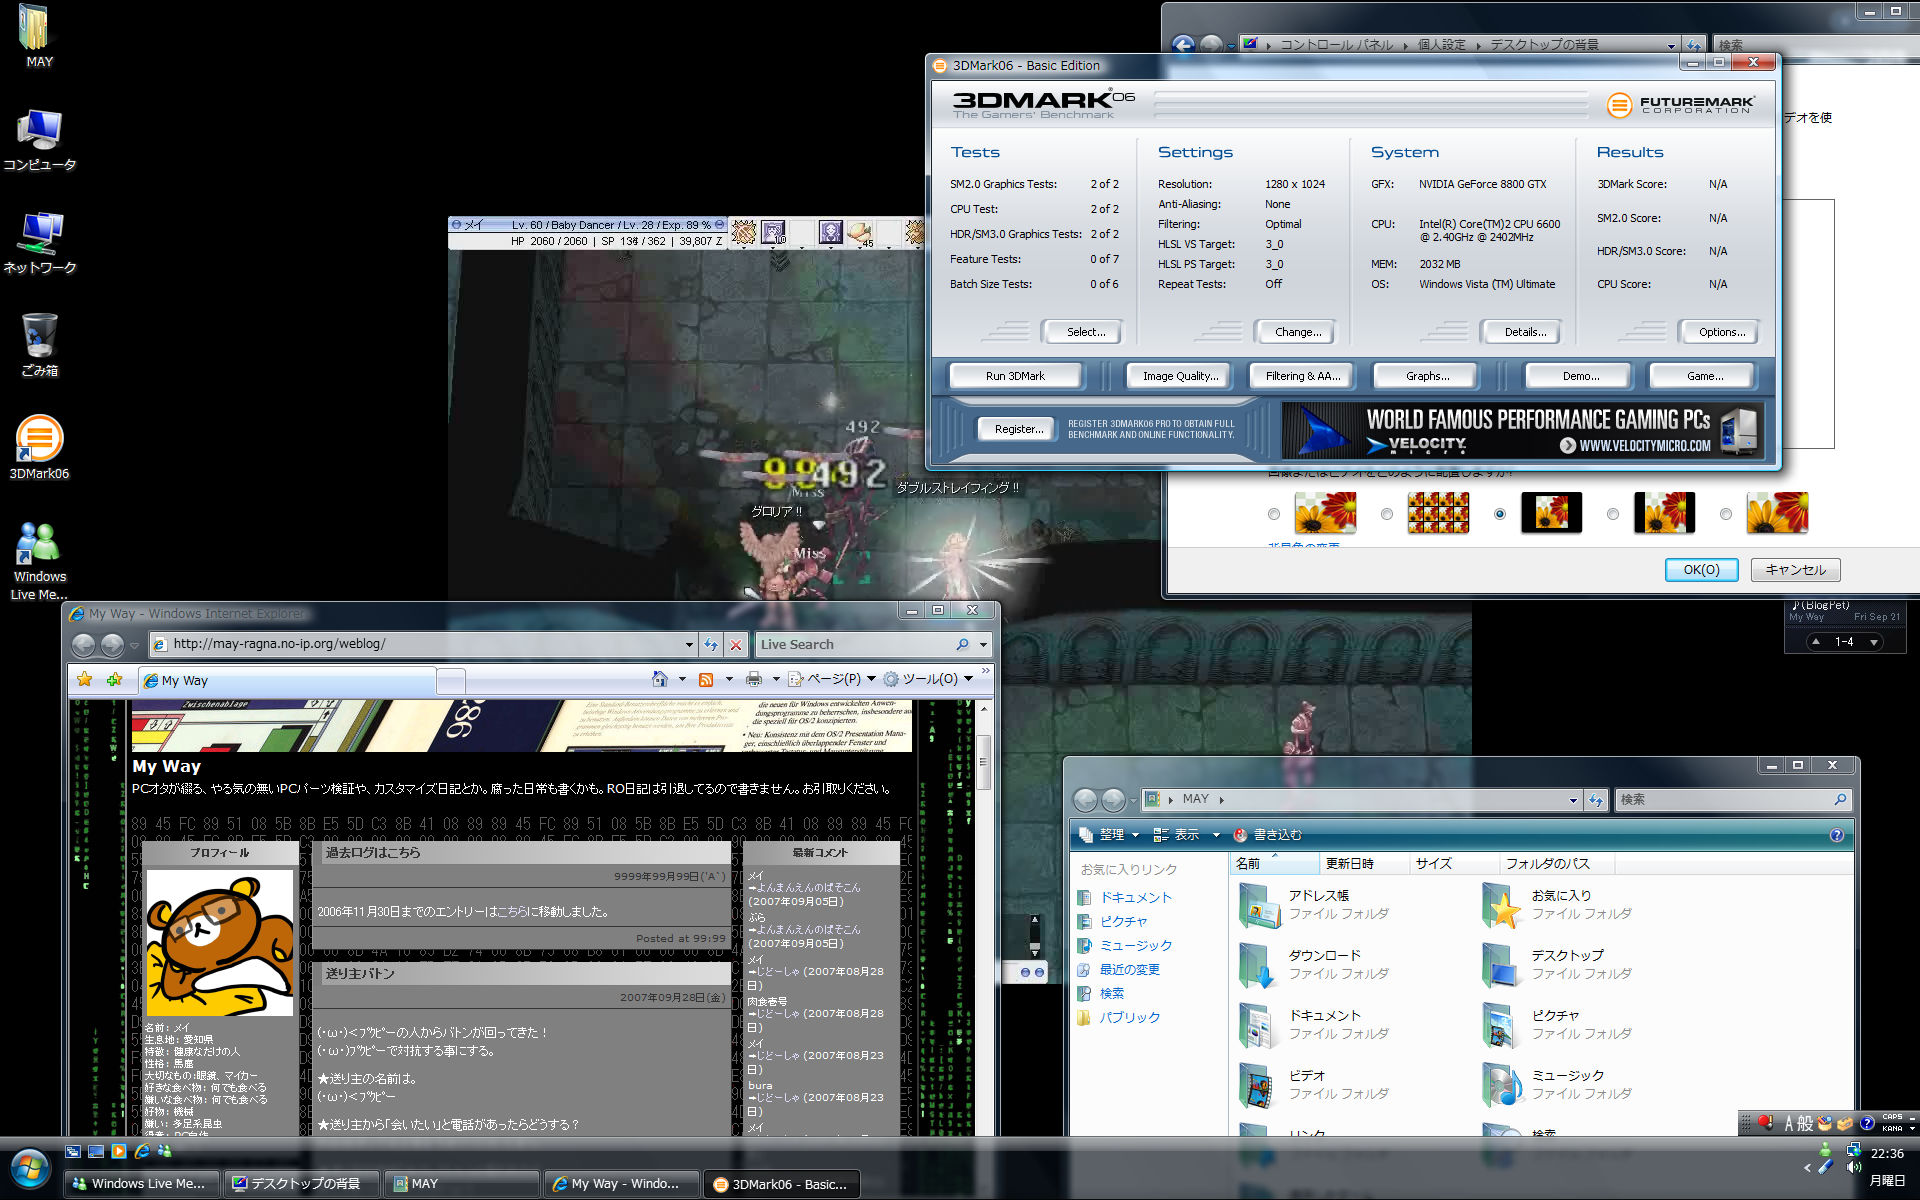Select fourth wallpaper positioning radio option

tap(1612, 514)
